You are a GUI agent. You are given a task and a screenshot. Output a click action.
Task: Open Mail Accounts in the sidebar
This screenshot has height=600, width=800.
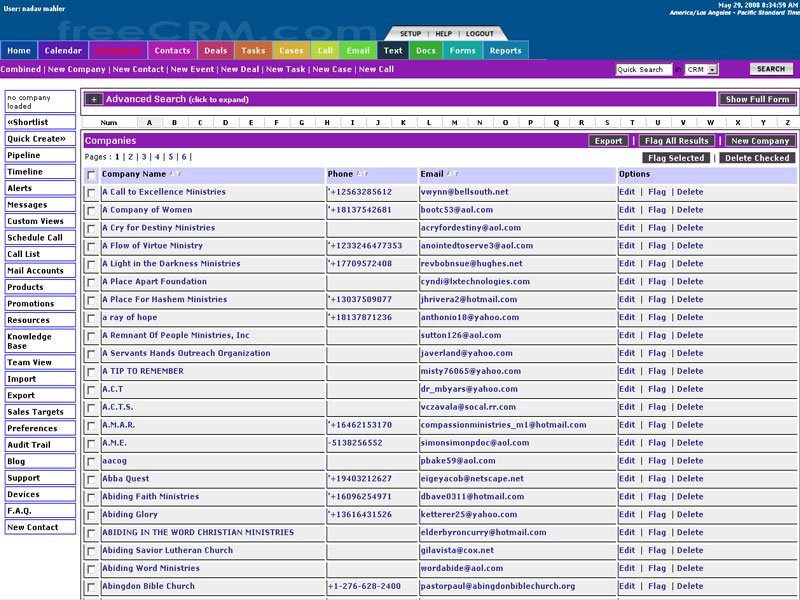point(40,270)
